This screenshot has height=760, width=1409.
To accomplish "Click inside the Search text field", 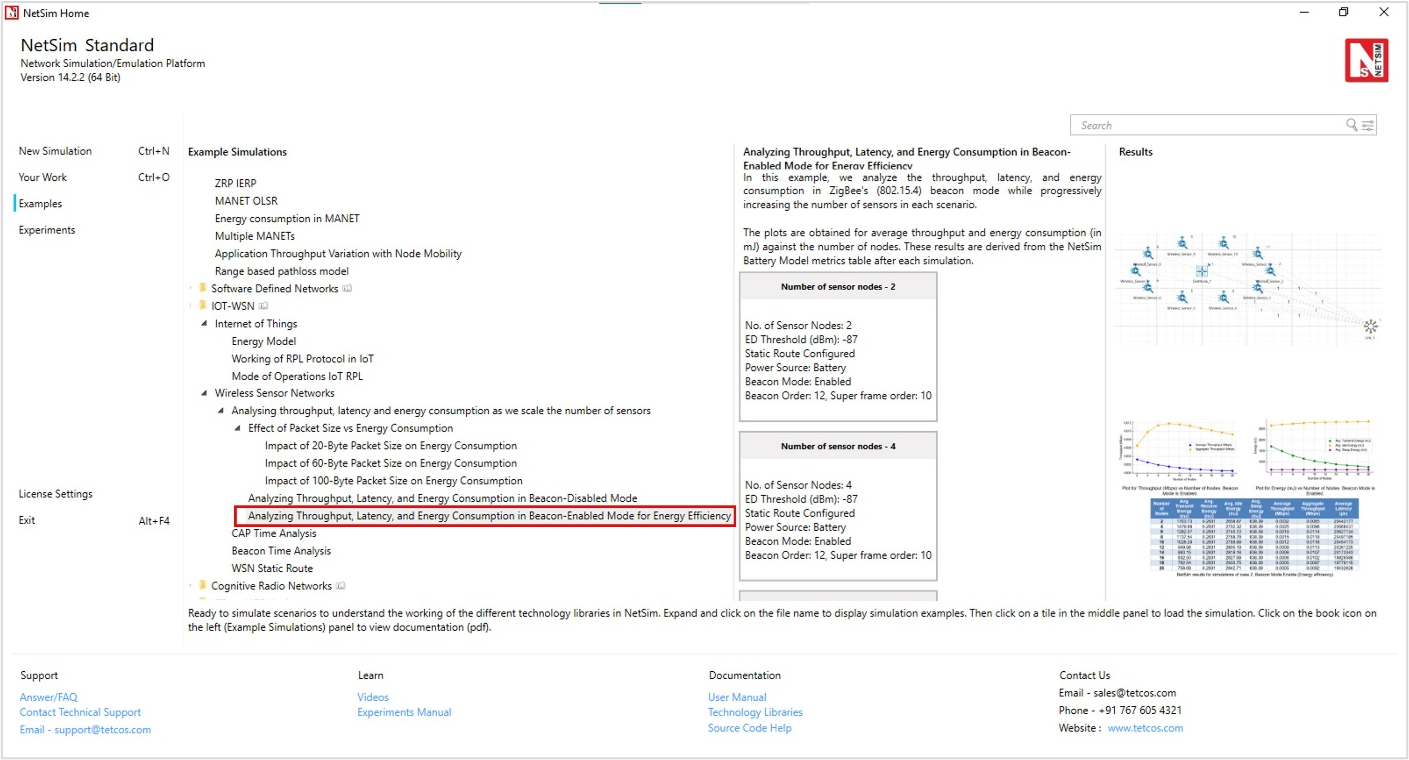I will click(1205, 125).
